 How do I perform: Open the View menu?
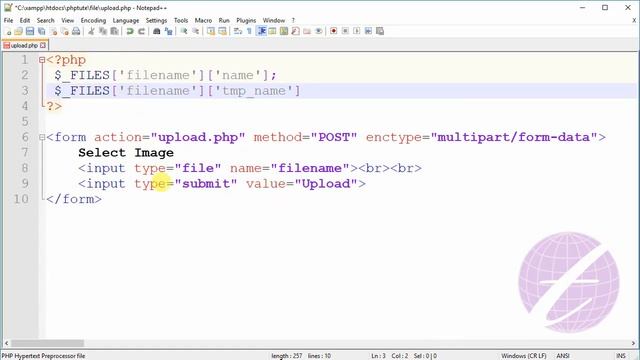point(68,20)
